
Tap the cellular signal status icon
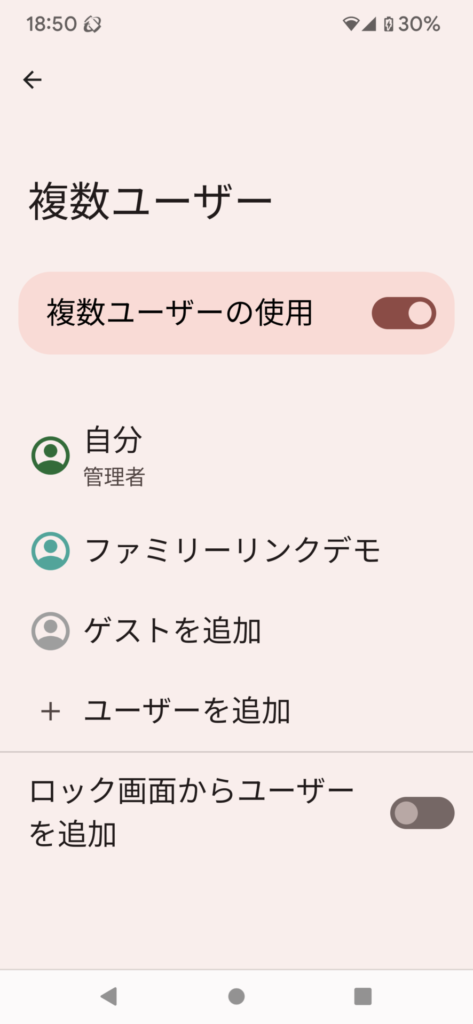pyautogui.click(x=369, y=25)
